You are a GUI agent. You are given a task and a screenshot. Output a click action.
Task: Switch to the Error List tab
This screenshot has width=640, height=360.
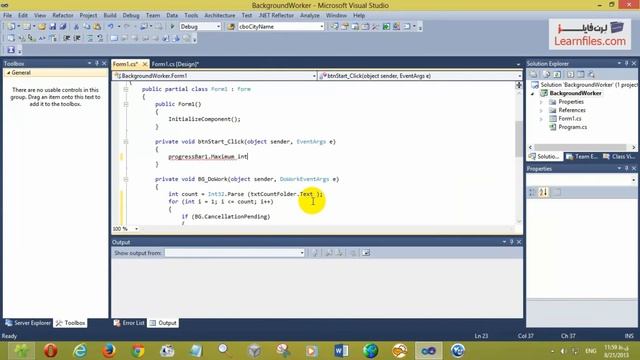coord(129,323)
